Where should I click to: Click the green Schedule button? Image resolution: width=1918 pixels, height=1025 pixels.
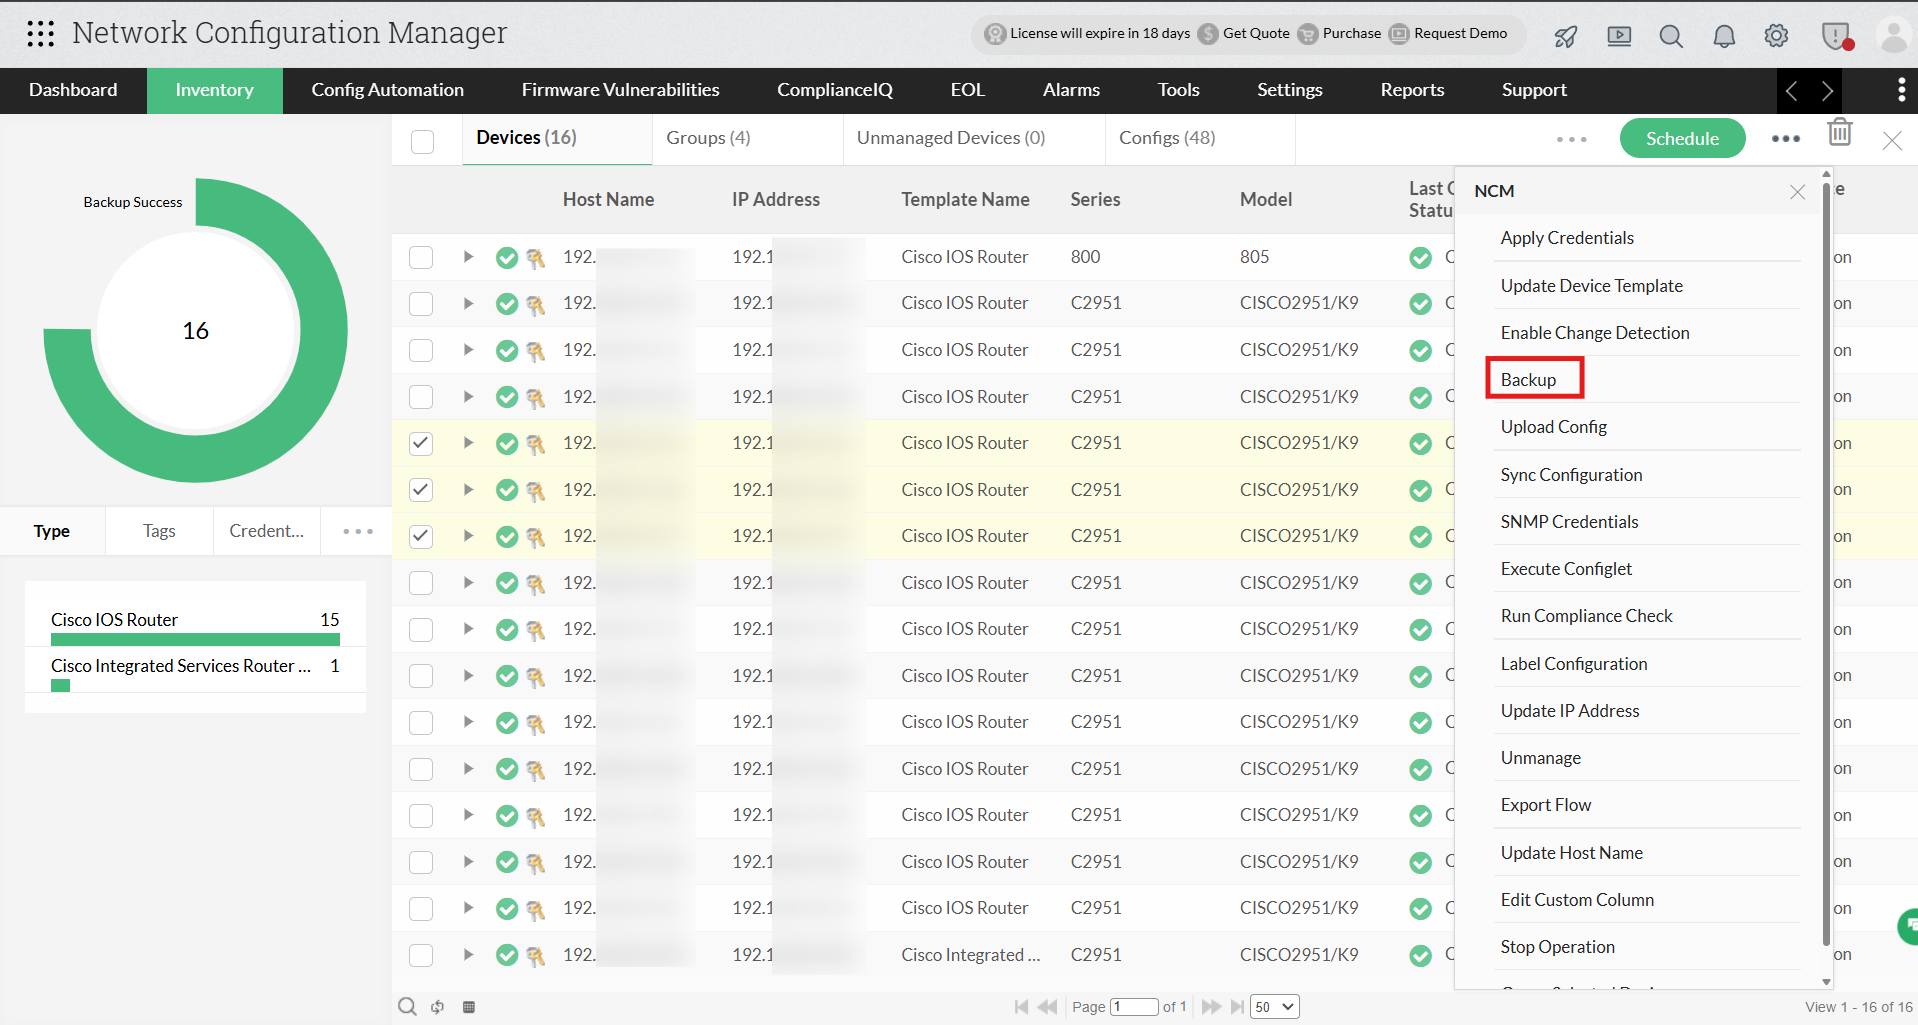point(1681,138)
